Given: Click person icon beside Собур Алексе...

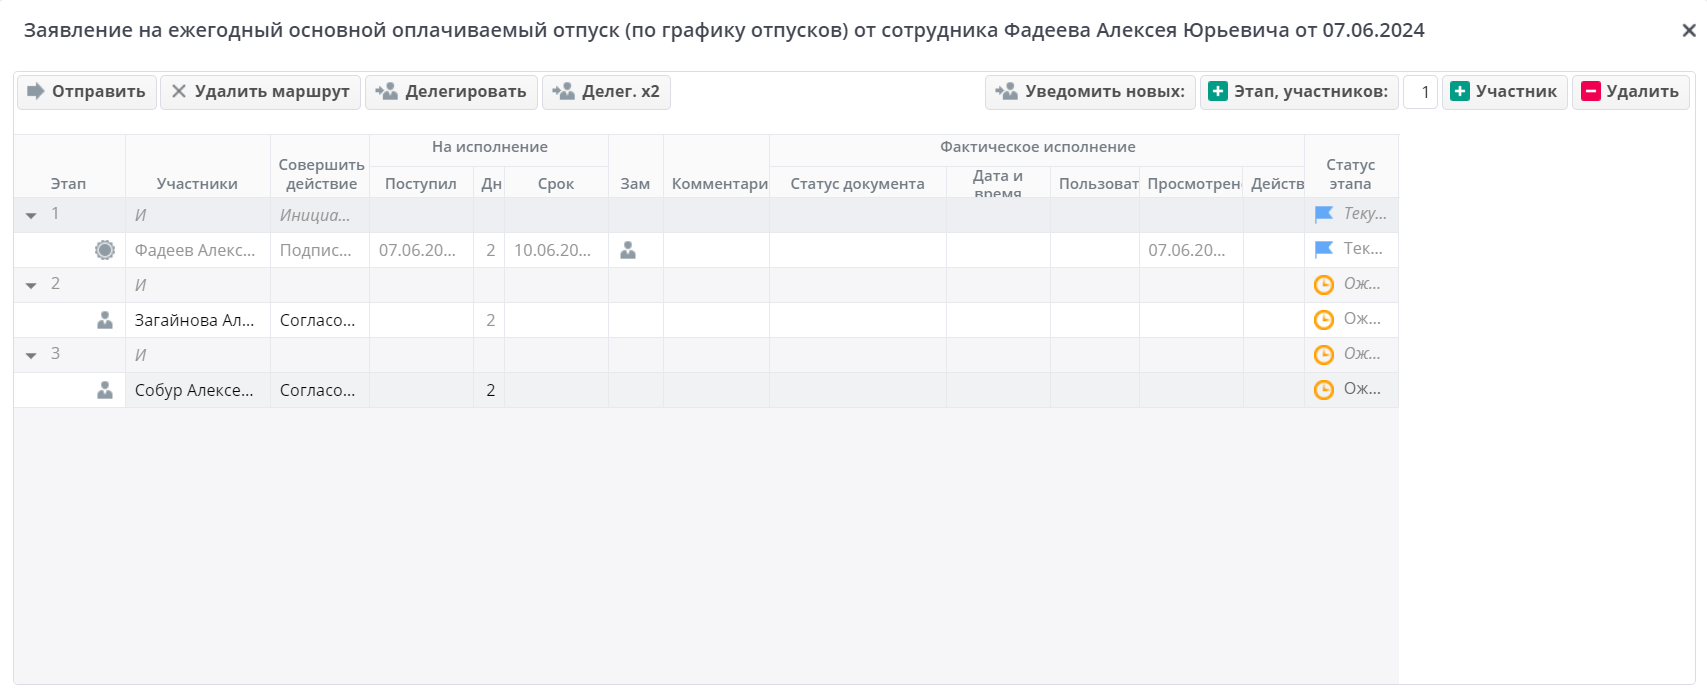Looking at the screenshot, I should 105,390.
